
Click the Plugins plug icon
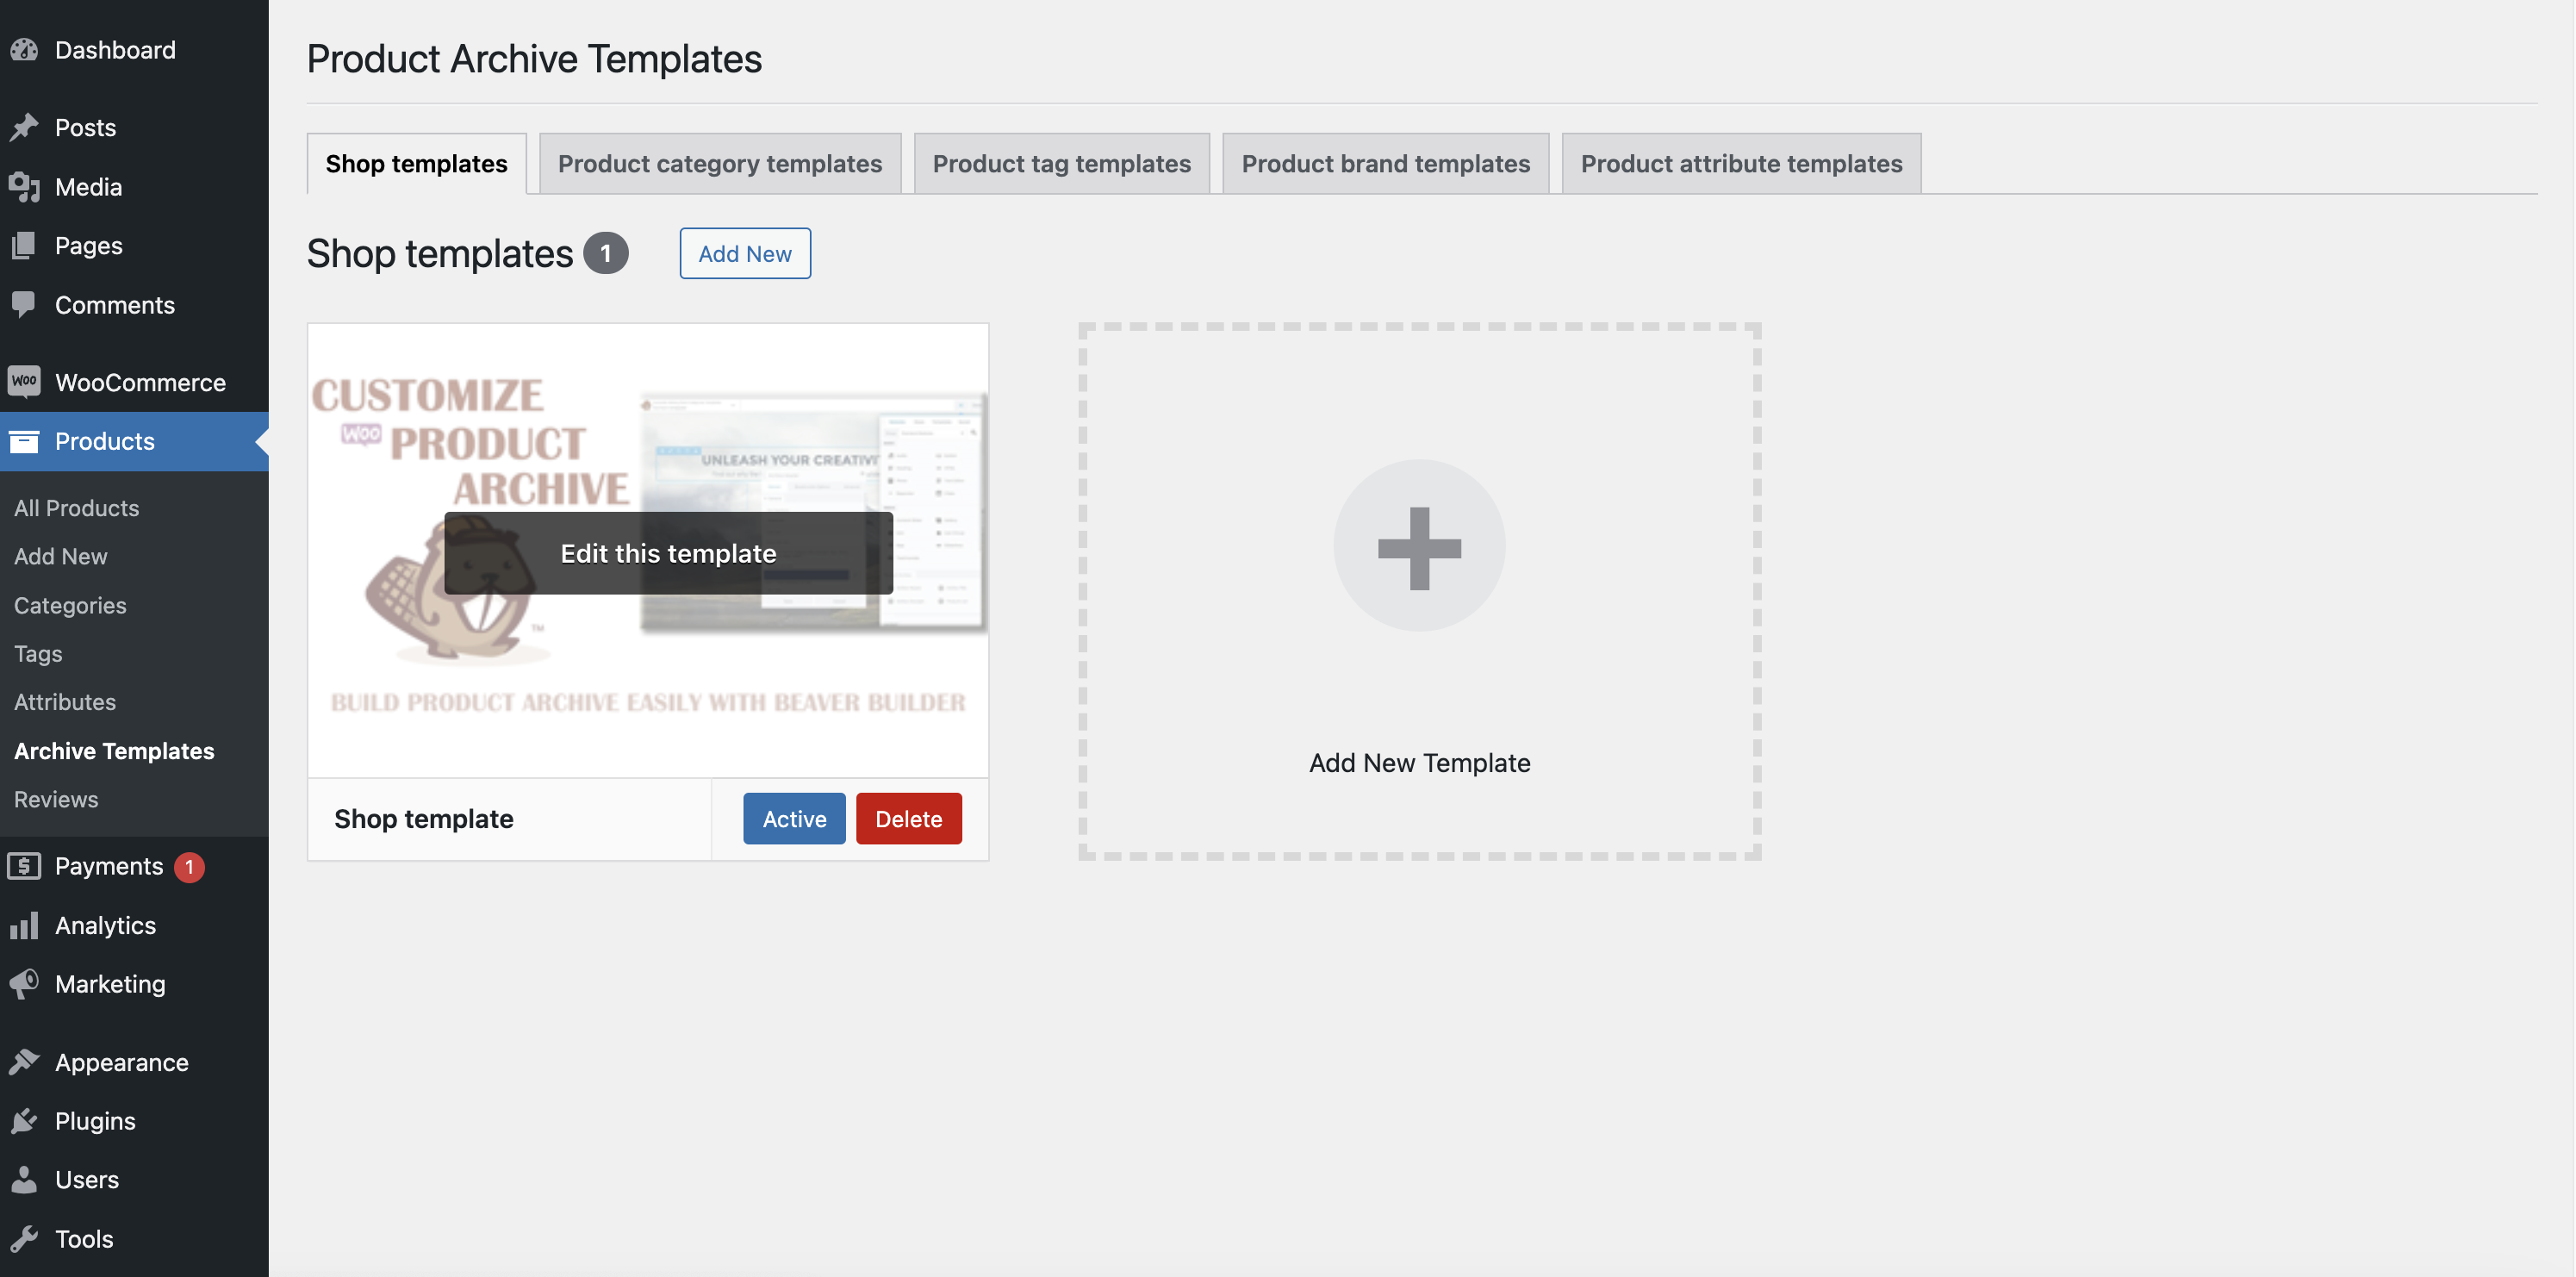24,1121
